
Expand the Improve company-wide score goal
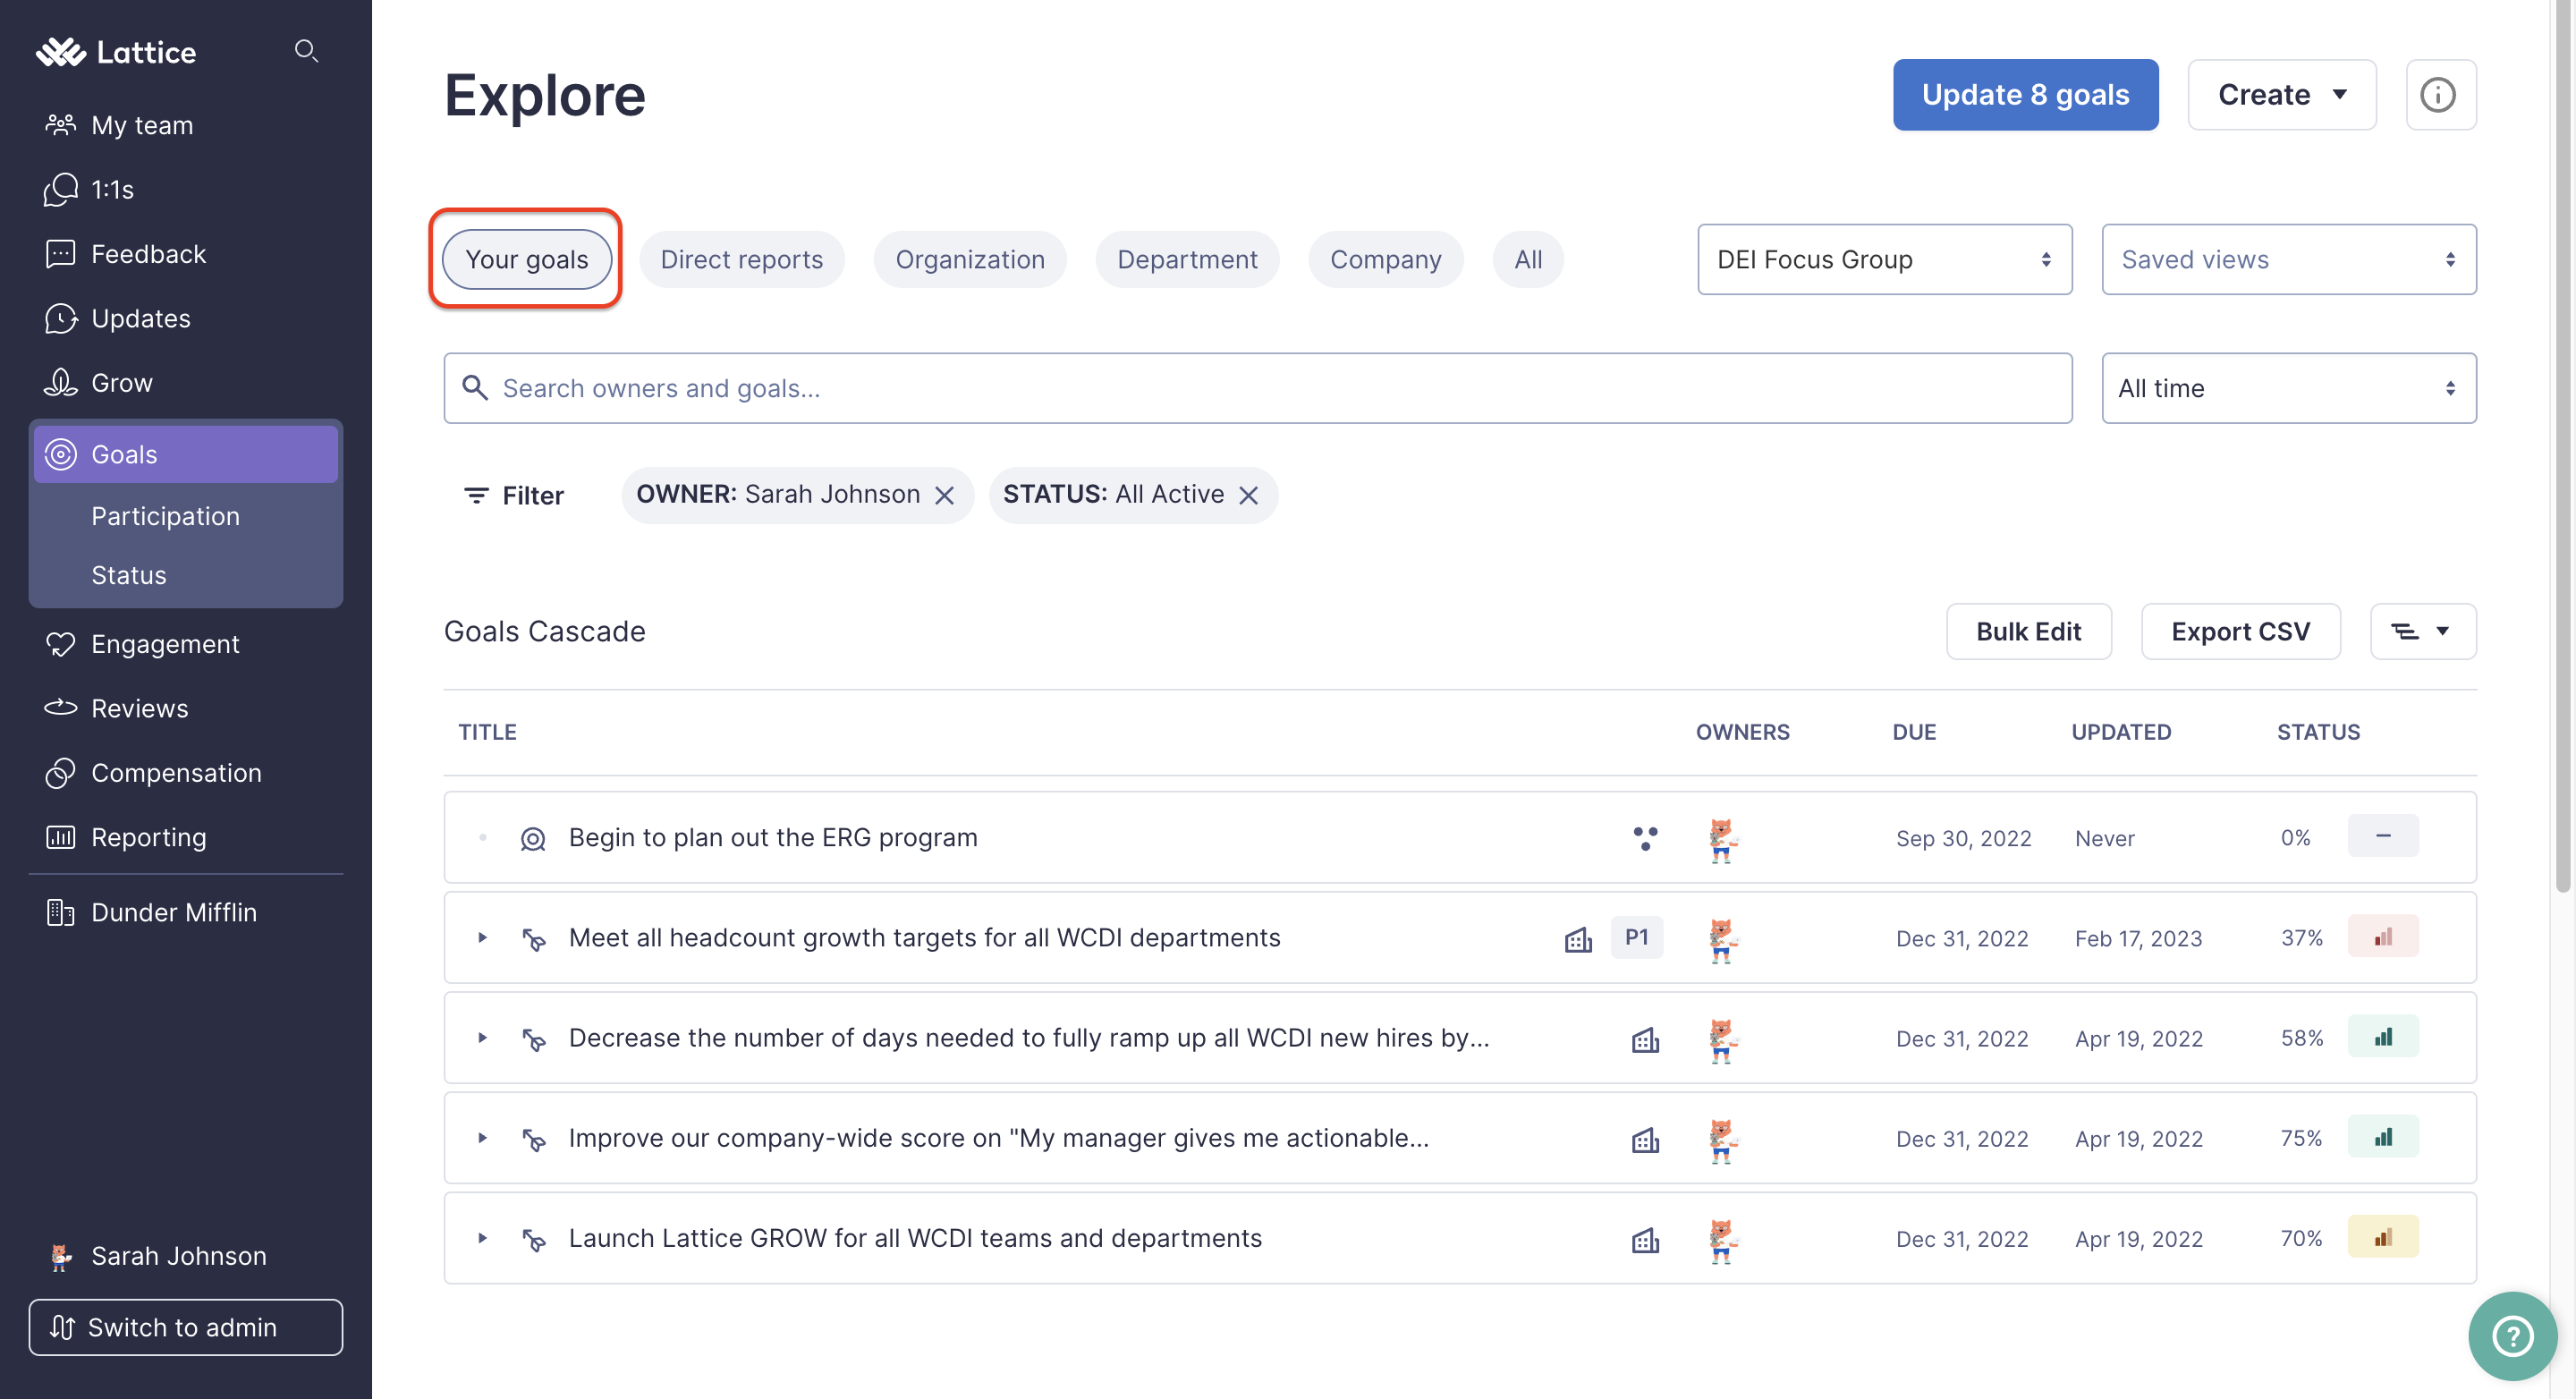click(482, 1138)
